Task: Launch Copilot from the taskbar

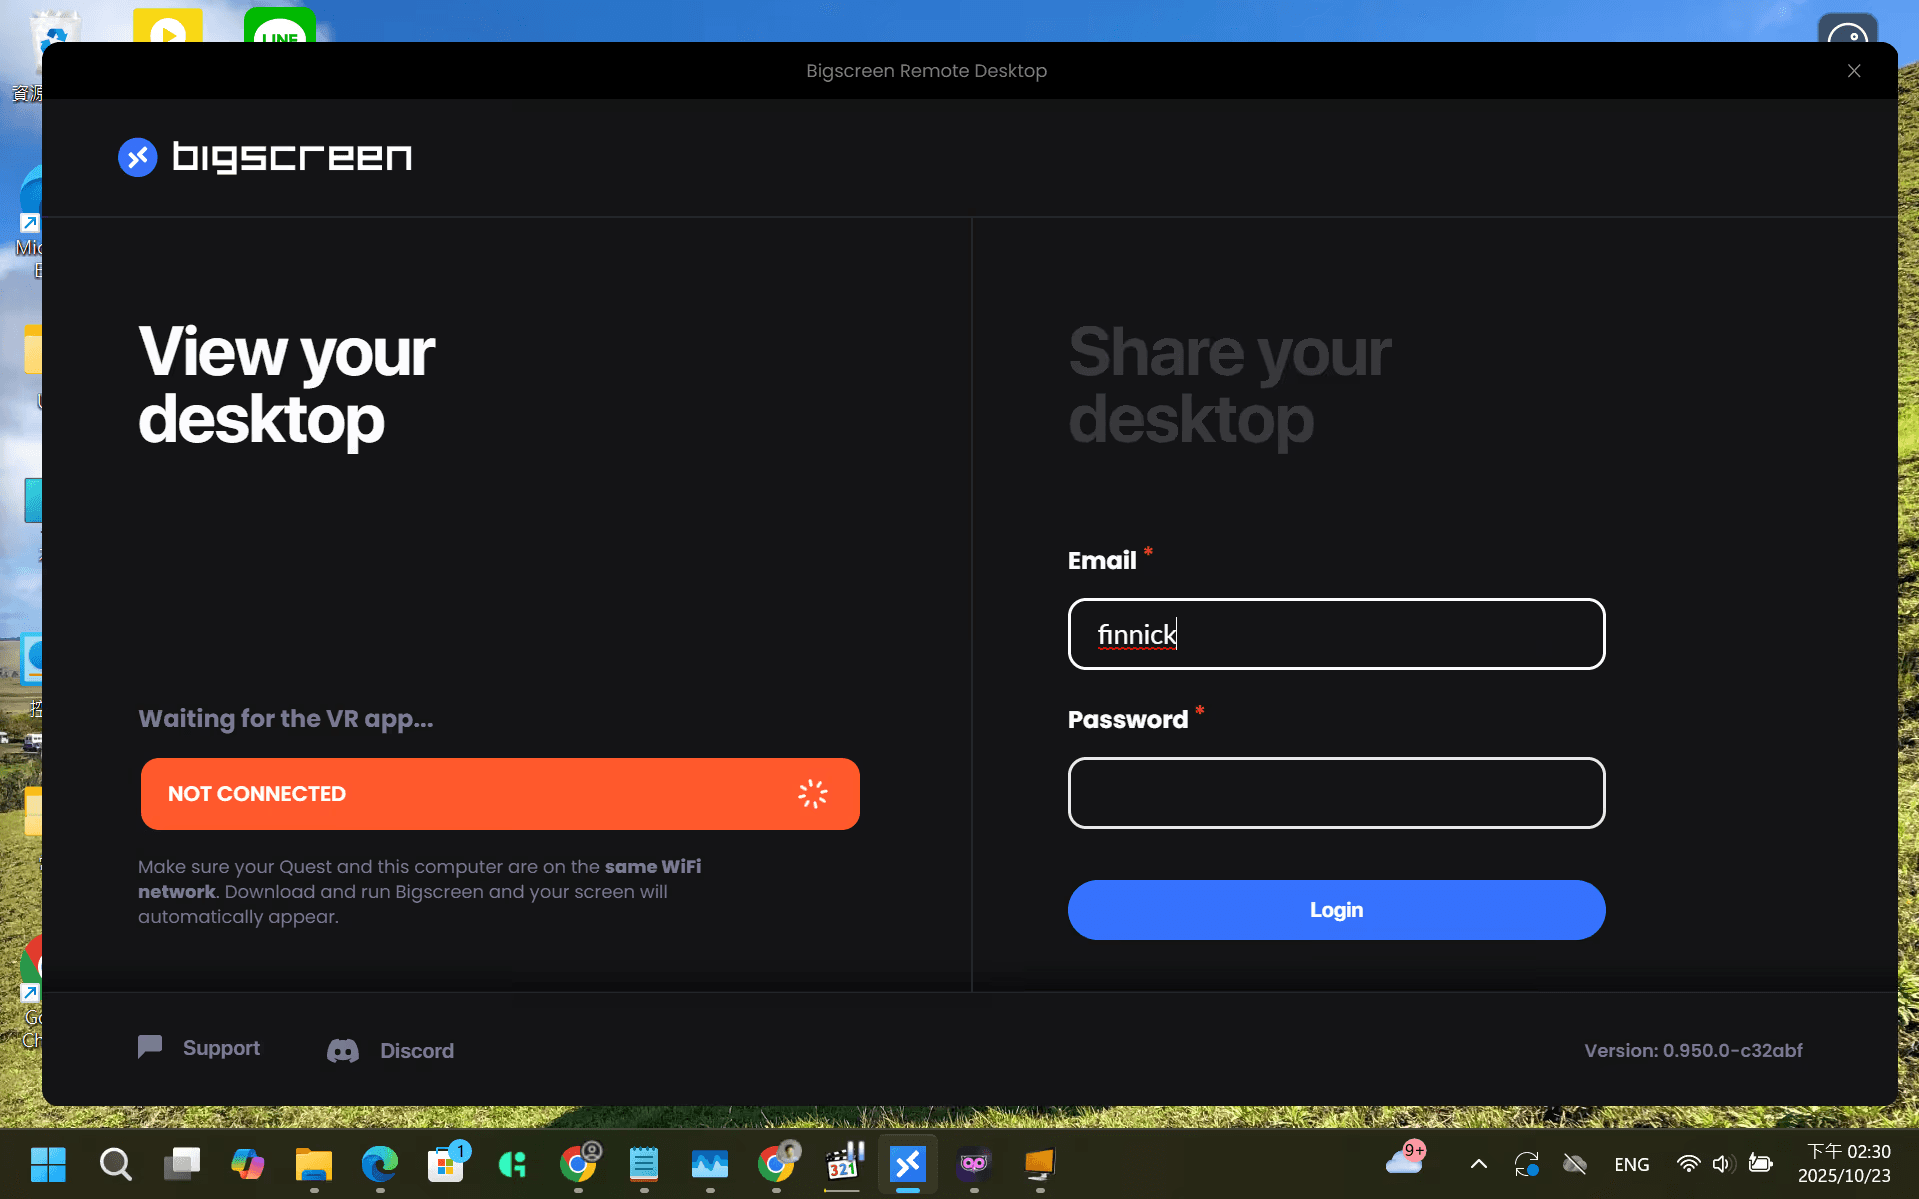Action: (248, 1164)
